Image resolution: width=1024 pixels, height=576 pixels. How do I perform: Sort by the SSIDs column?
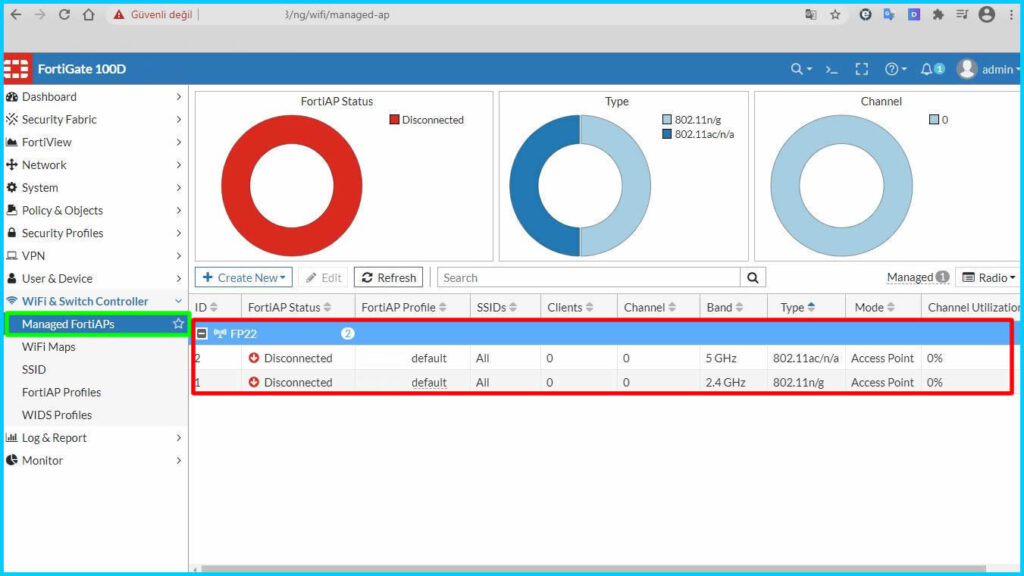pyautogui.click(x=496, y=308)
